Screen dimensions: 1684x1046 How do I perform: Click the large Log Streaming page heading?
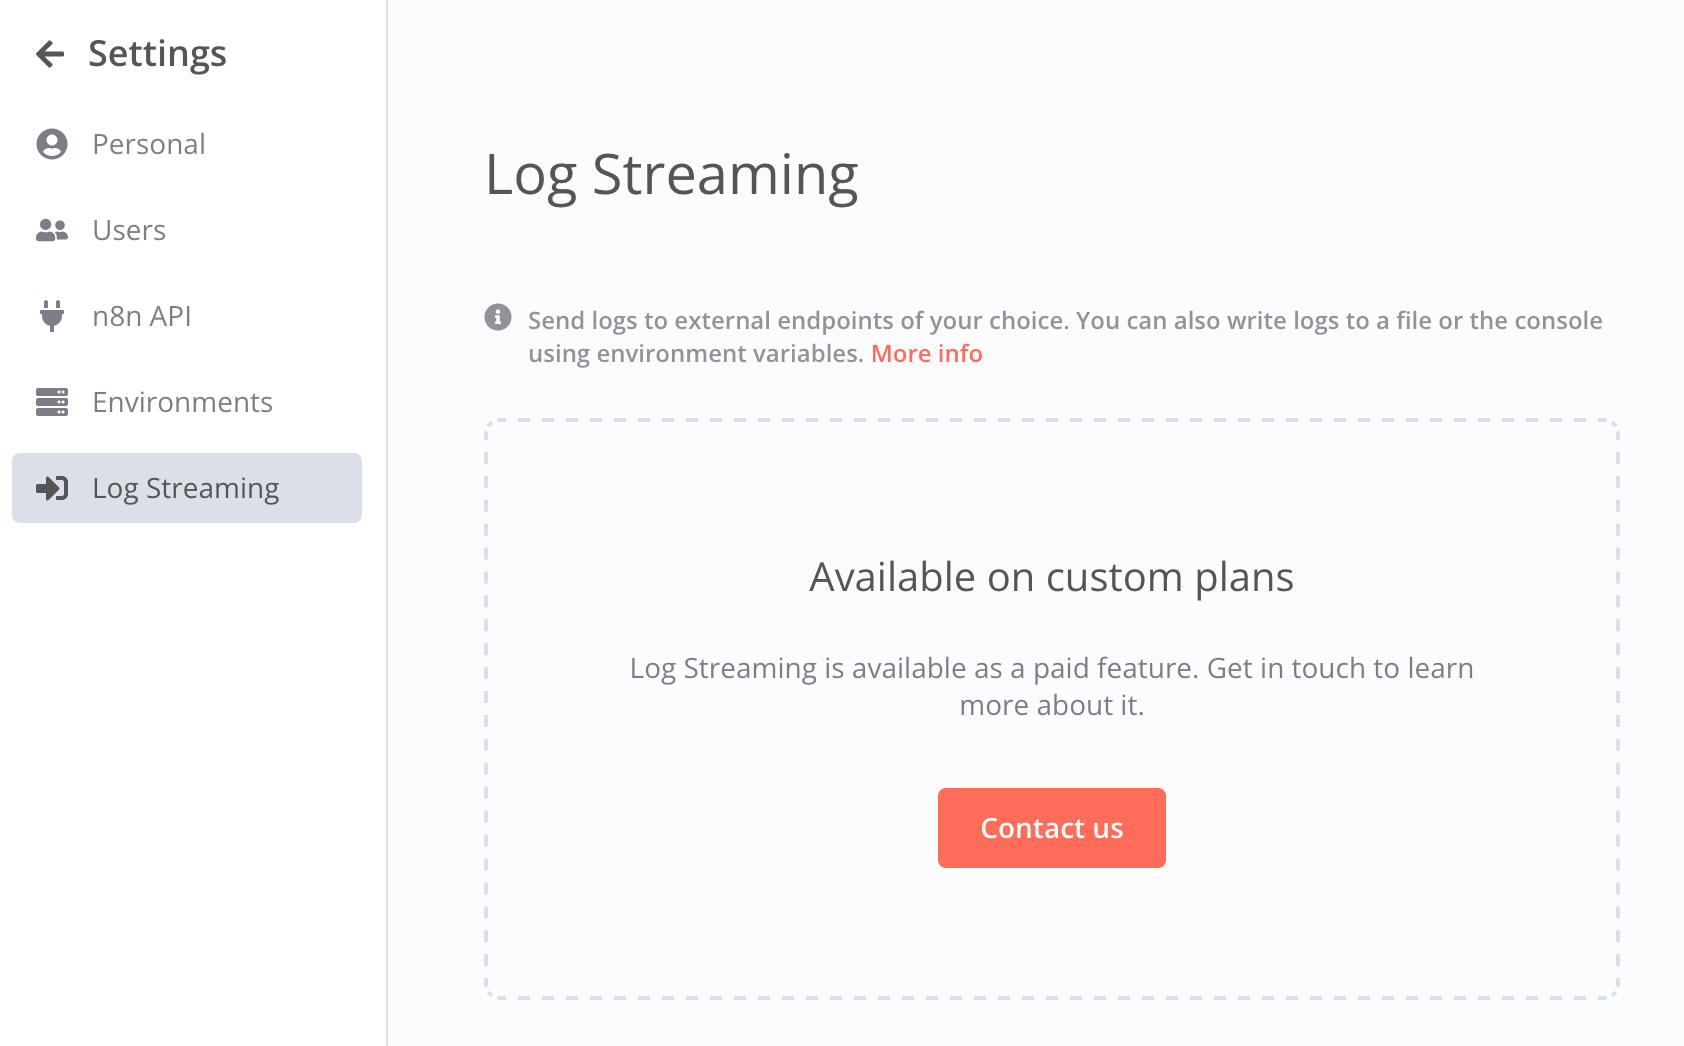pos(671,176)
